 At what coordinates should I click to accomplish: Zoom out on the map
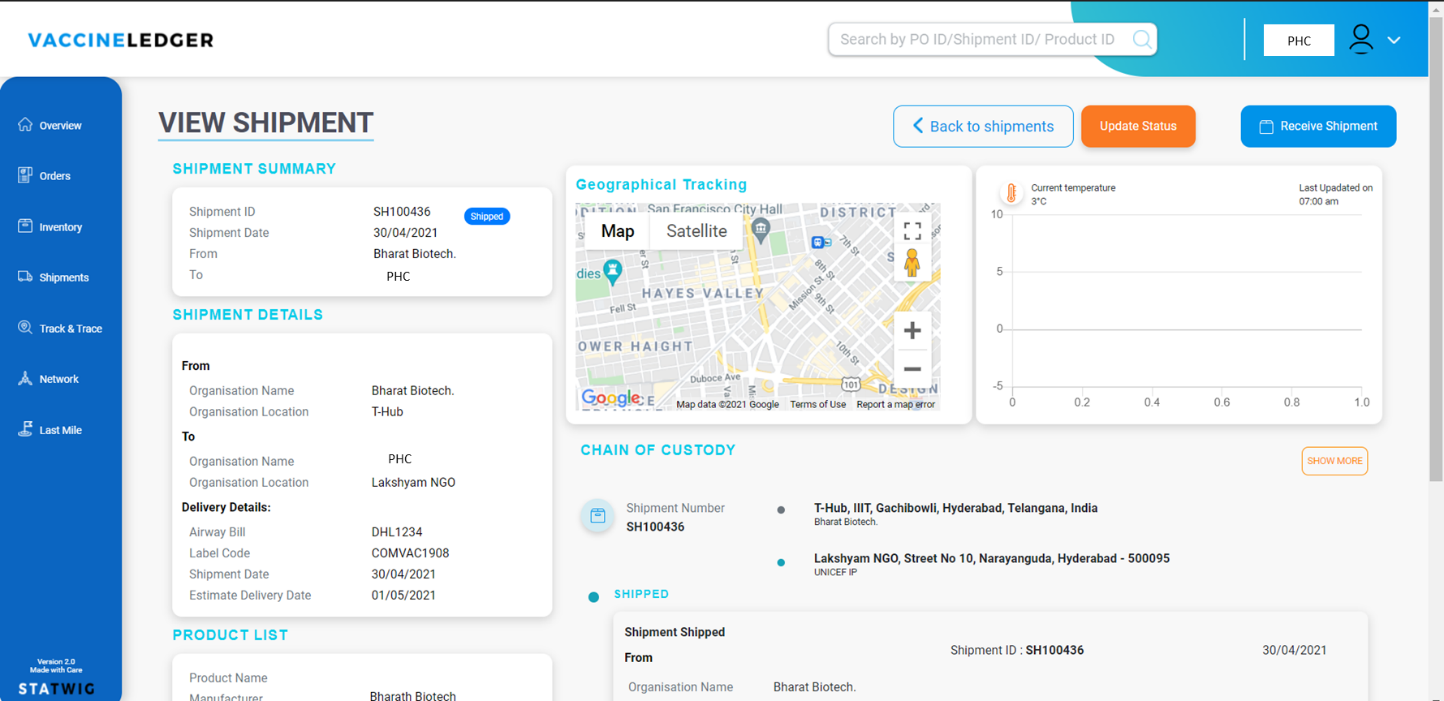click(912, 369)
